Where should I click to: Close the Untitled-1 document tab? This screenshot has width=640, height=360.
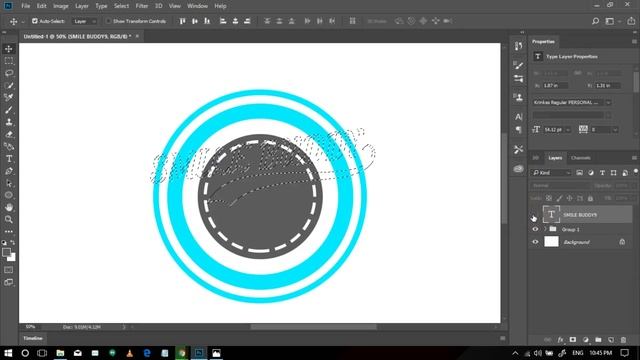tap(137, 36)
